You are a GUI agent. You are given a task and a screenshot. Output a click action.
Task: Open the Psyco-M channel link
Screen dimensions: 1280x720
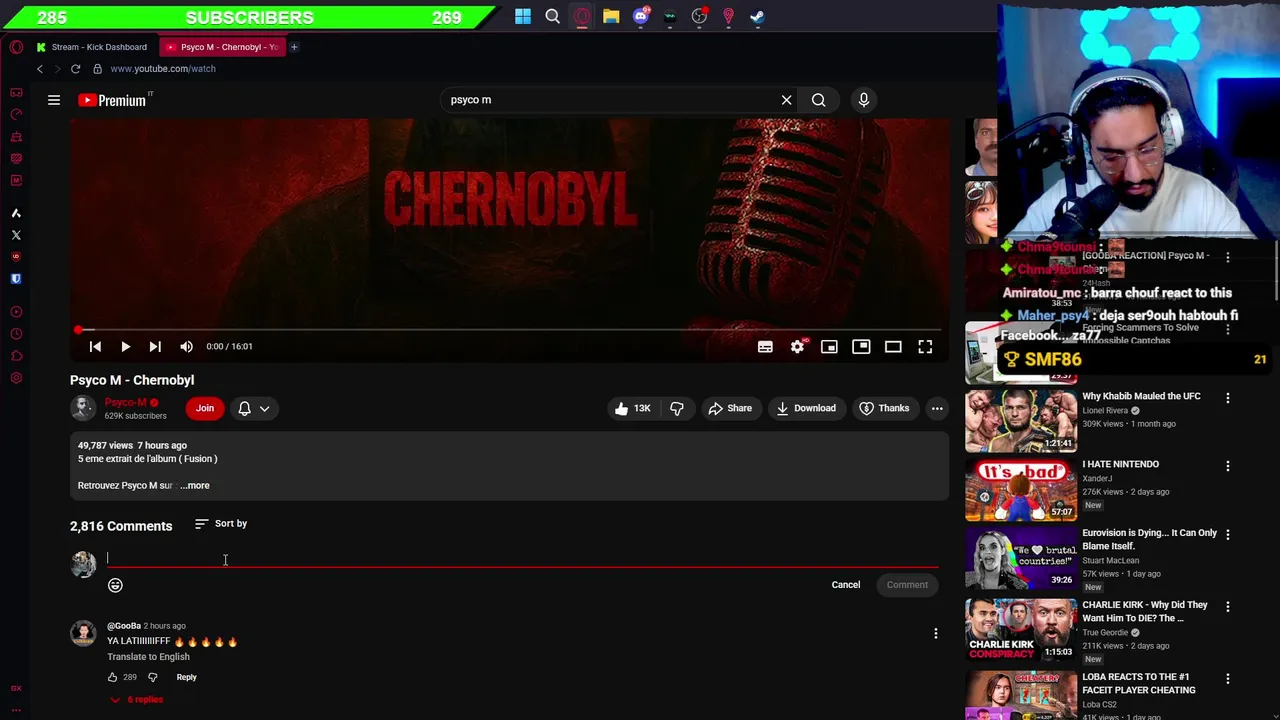coord(126,402)
